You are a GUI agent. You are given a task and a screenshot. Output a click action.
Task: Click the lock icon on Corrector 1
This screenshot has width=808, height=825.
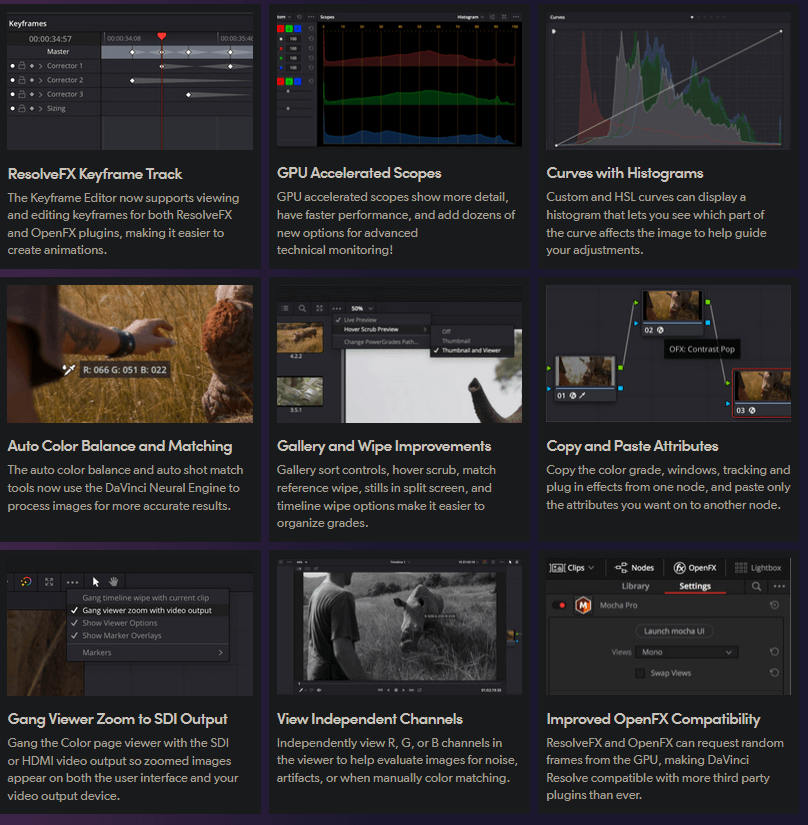point(21,66)
